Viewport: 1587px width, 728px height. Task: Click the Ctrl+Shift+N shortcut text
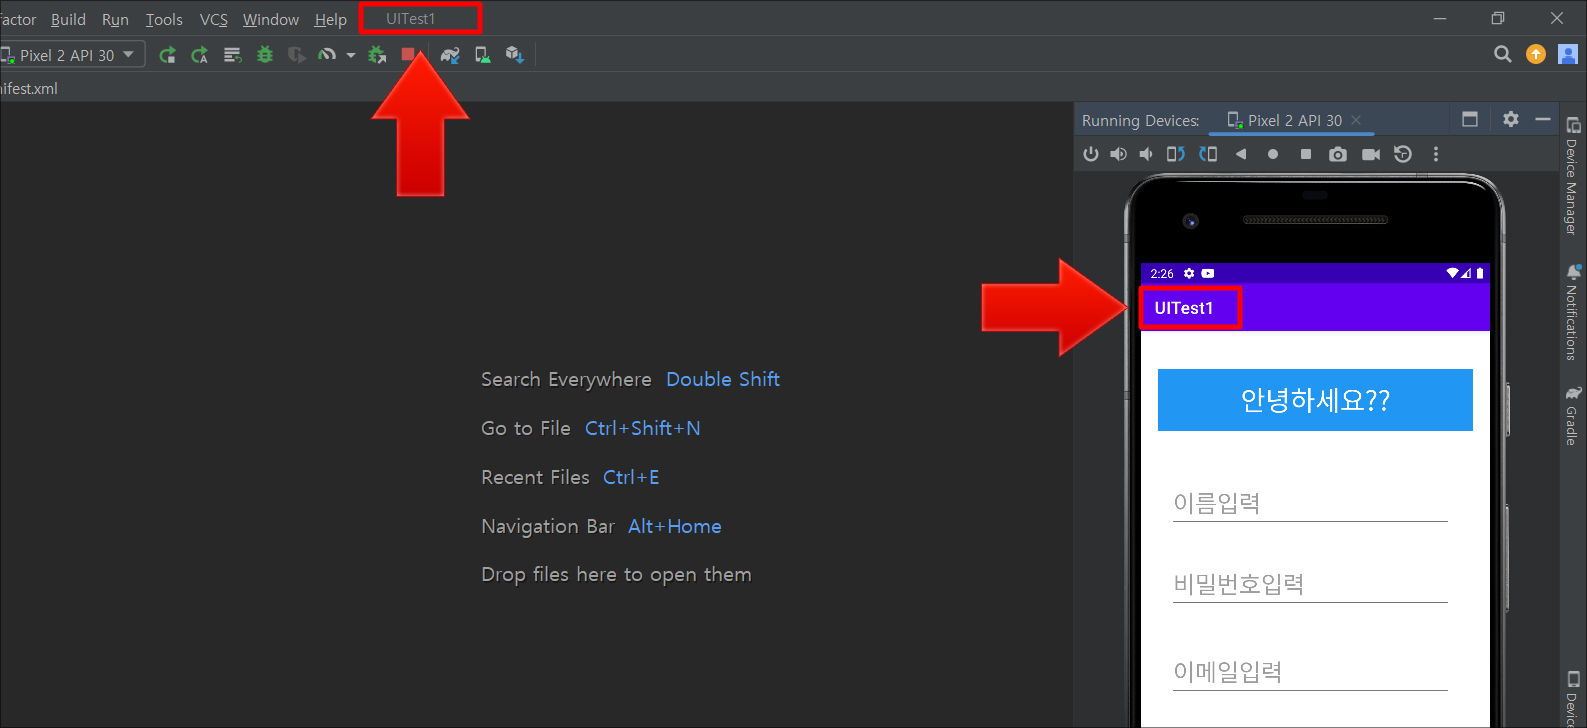tap(643, 428)
